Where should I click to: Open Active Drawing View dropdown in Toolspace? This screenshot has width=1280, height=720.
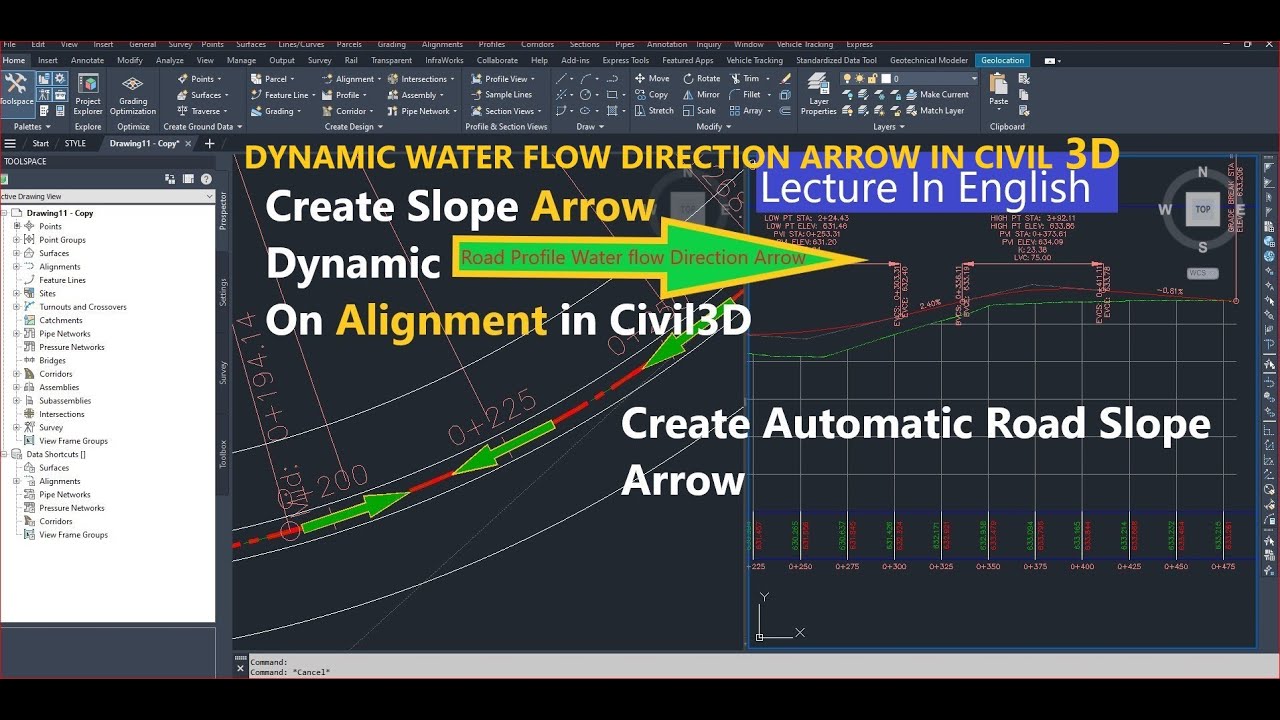click(x=107, y=197)
